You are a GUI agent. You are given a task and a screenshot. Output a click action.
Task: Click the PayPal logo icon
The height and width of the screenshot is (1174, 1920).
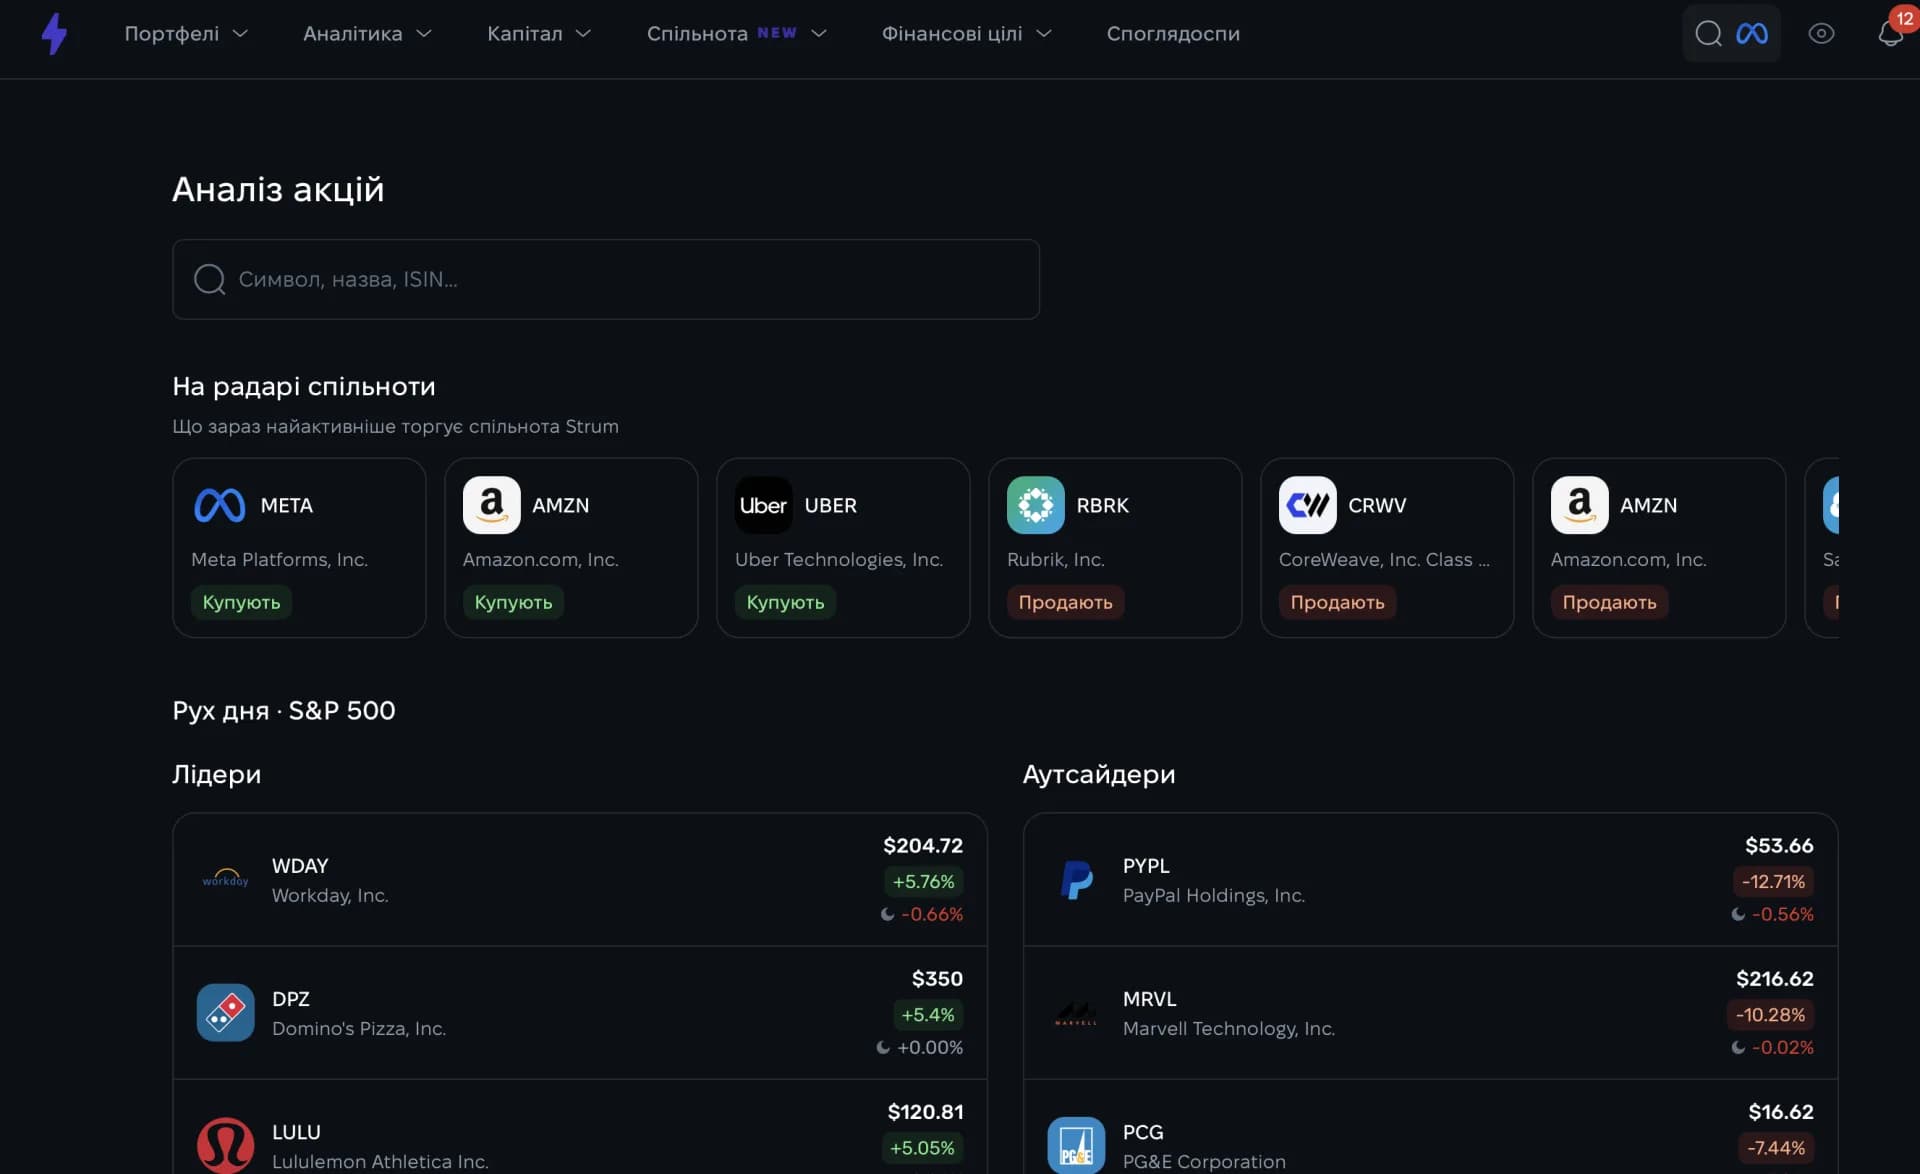click(x=1076, y=879)
